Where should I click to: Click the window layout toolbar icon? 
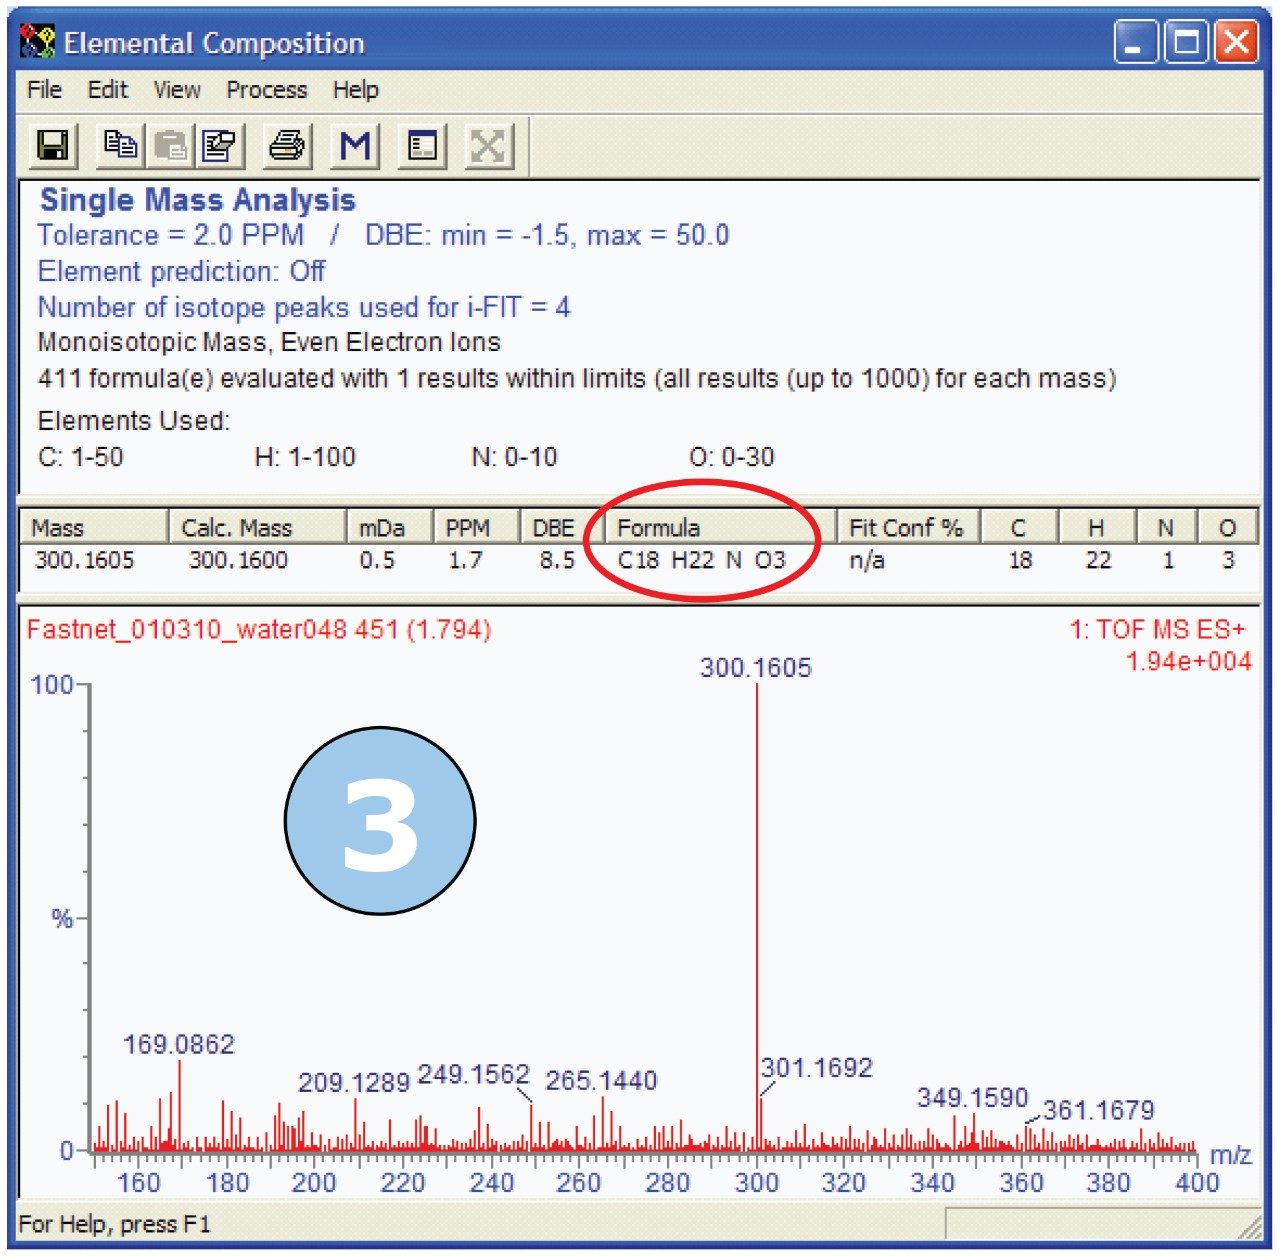click(x=422, y=146)
